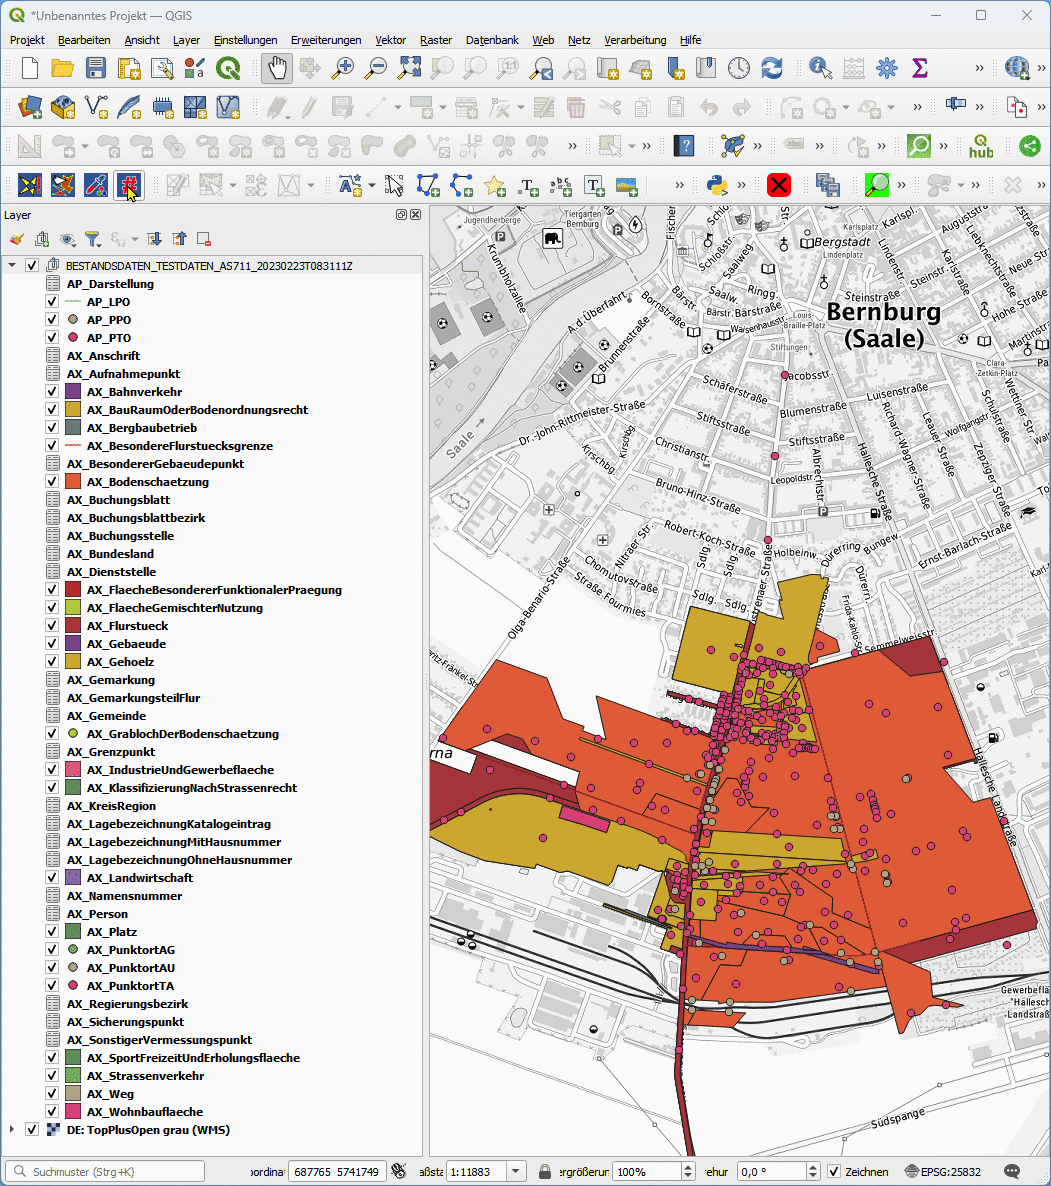Add a new group in the Layer panel

42,240
